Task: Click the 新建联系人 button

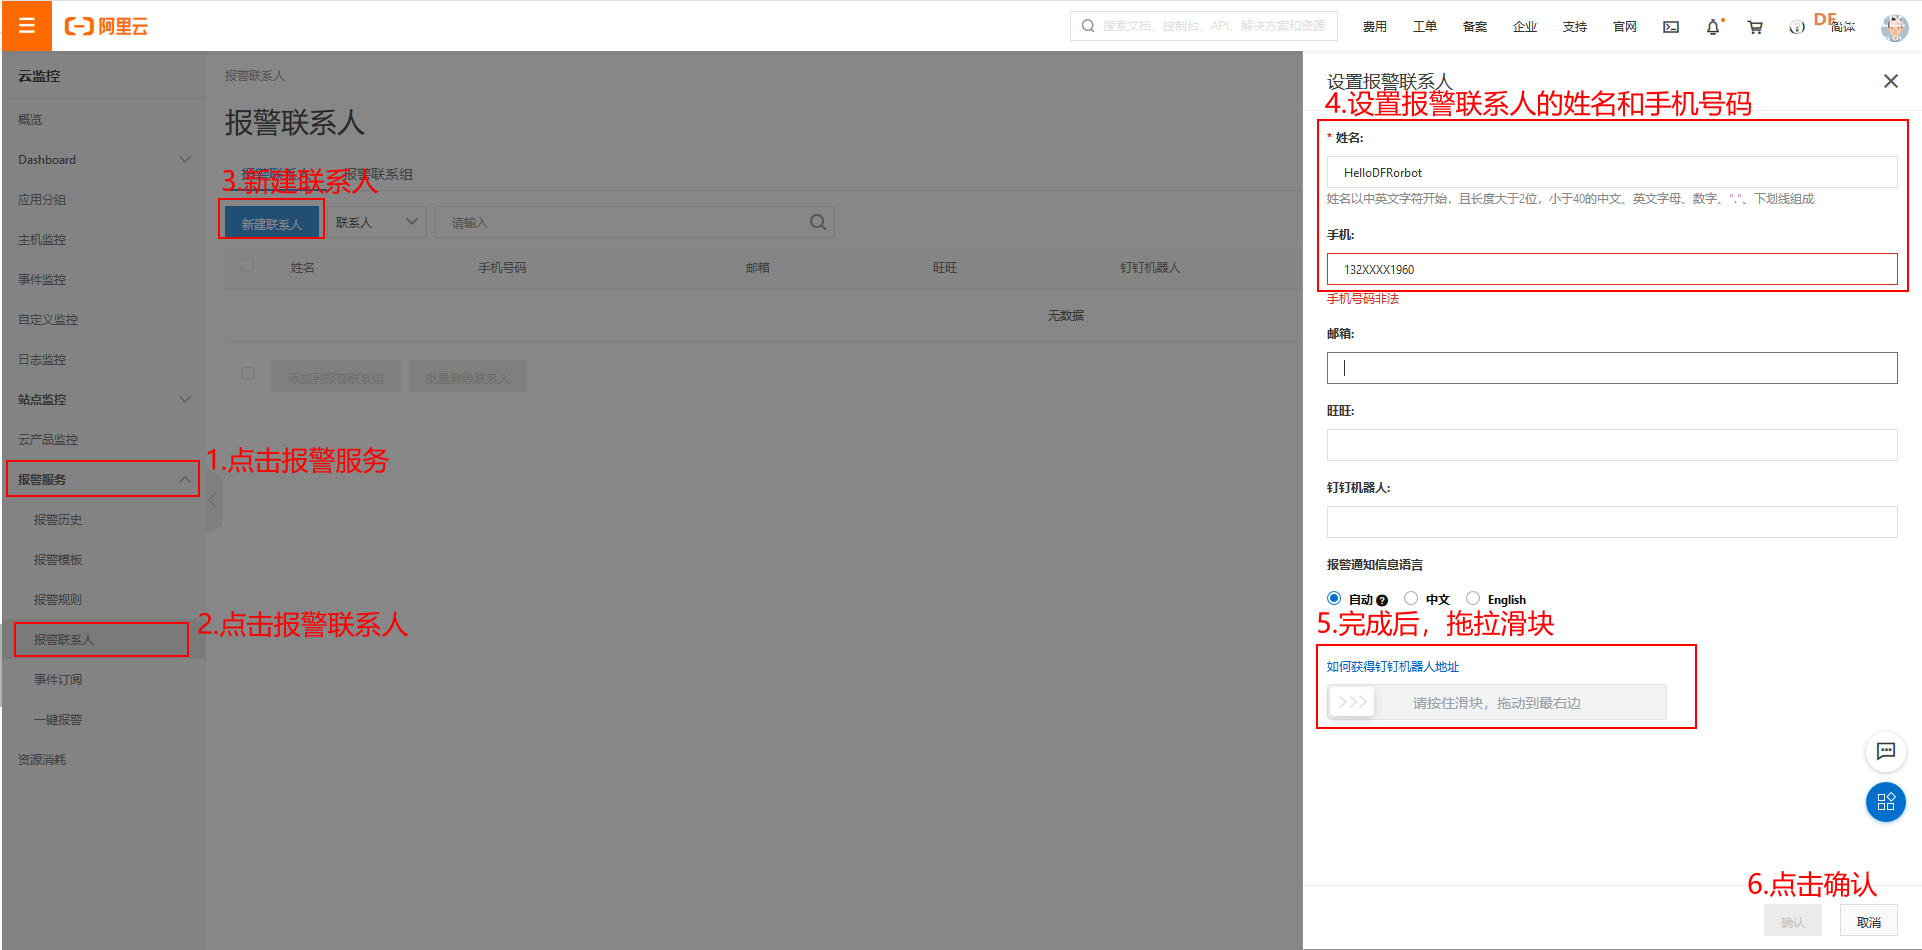Action: coord(271,222)
